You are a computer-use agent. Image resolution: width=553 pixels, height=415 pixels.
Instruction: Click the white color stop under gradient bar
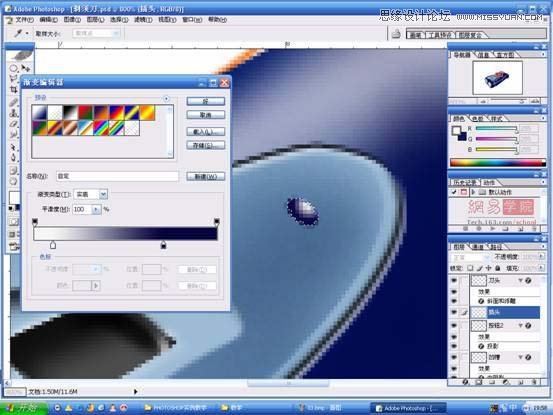pos(53,245)
